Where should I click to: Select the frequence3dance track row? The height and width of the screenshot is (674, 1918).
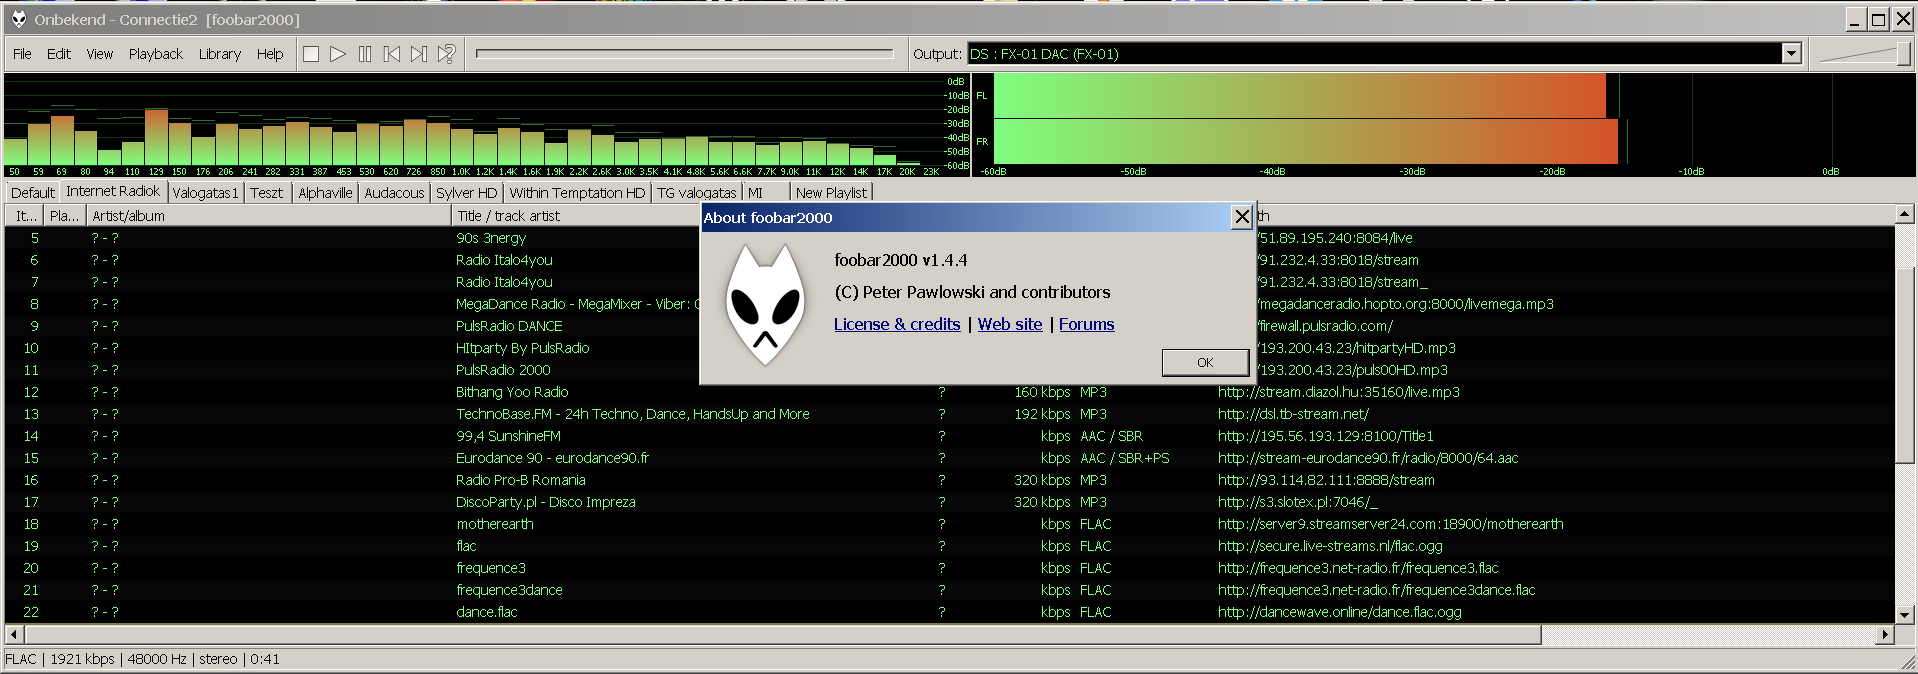pyautogui.click(x=949, y=590)
